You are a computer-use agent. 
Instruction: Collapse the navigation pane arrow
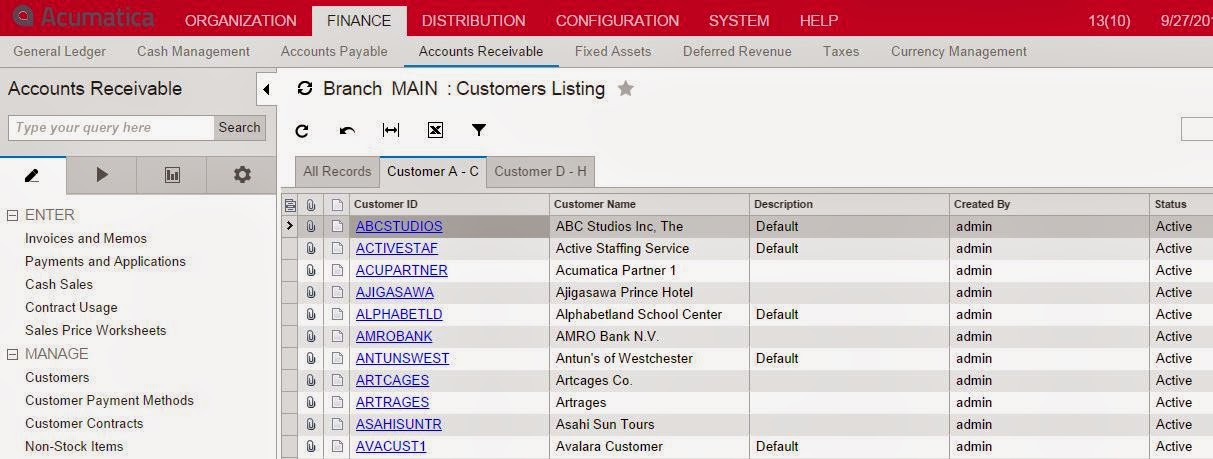pos(266,89)
